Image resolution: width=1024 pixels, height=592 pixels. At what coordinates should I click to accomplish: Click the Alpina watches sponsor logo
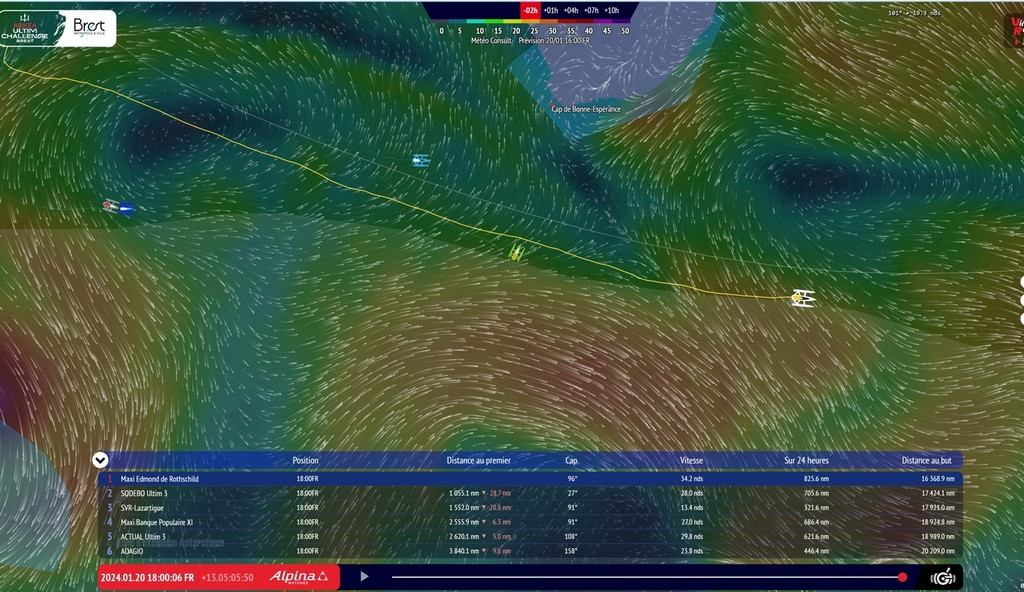coord(297,577)
